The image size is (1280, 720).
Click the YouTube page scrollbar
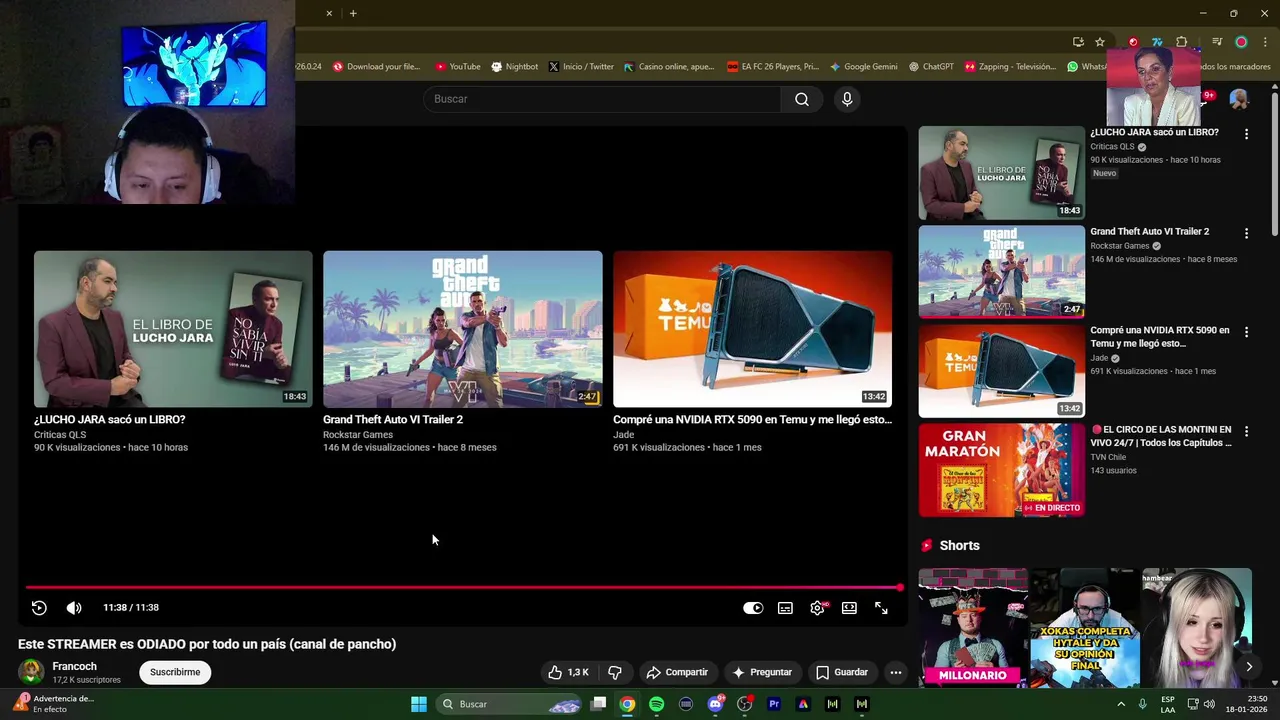(x=1274, y=165)
